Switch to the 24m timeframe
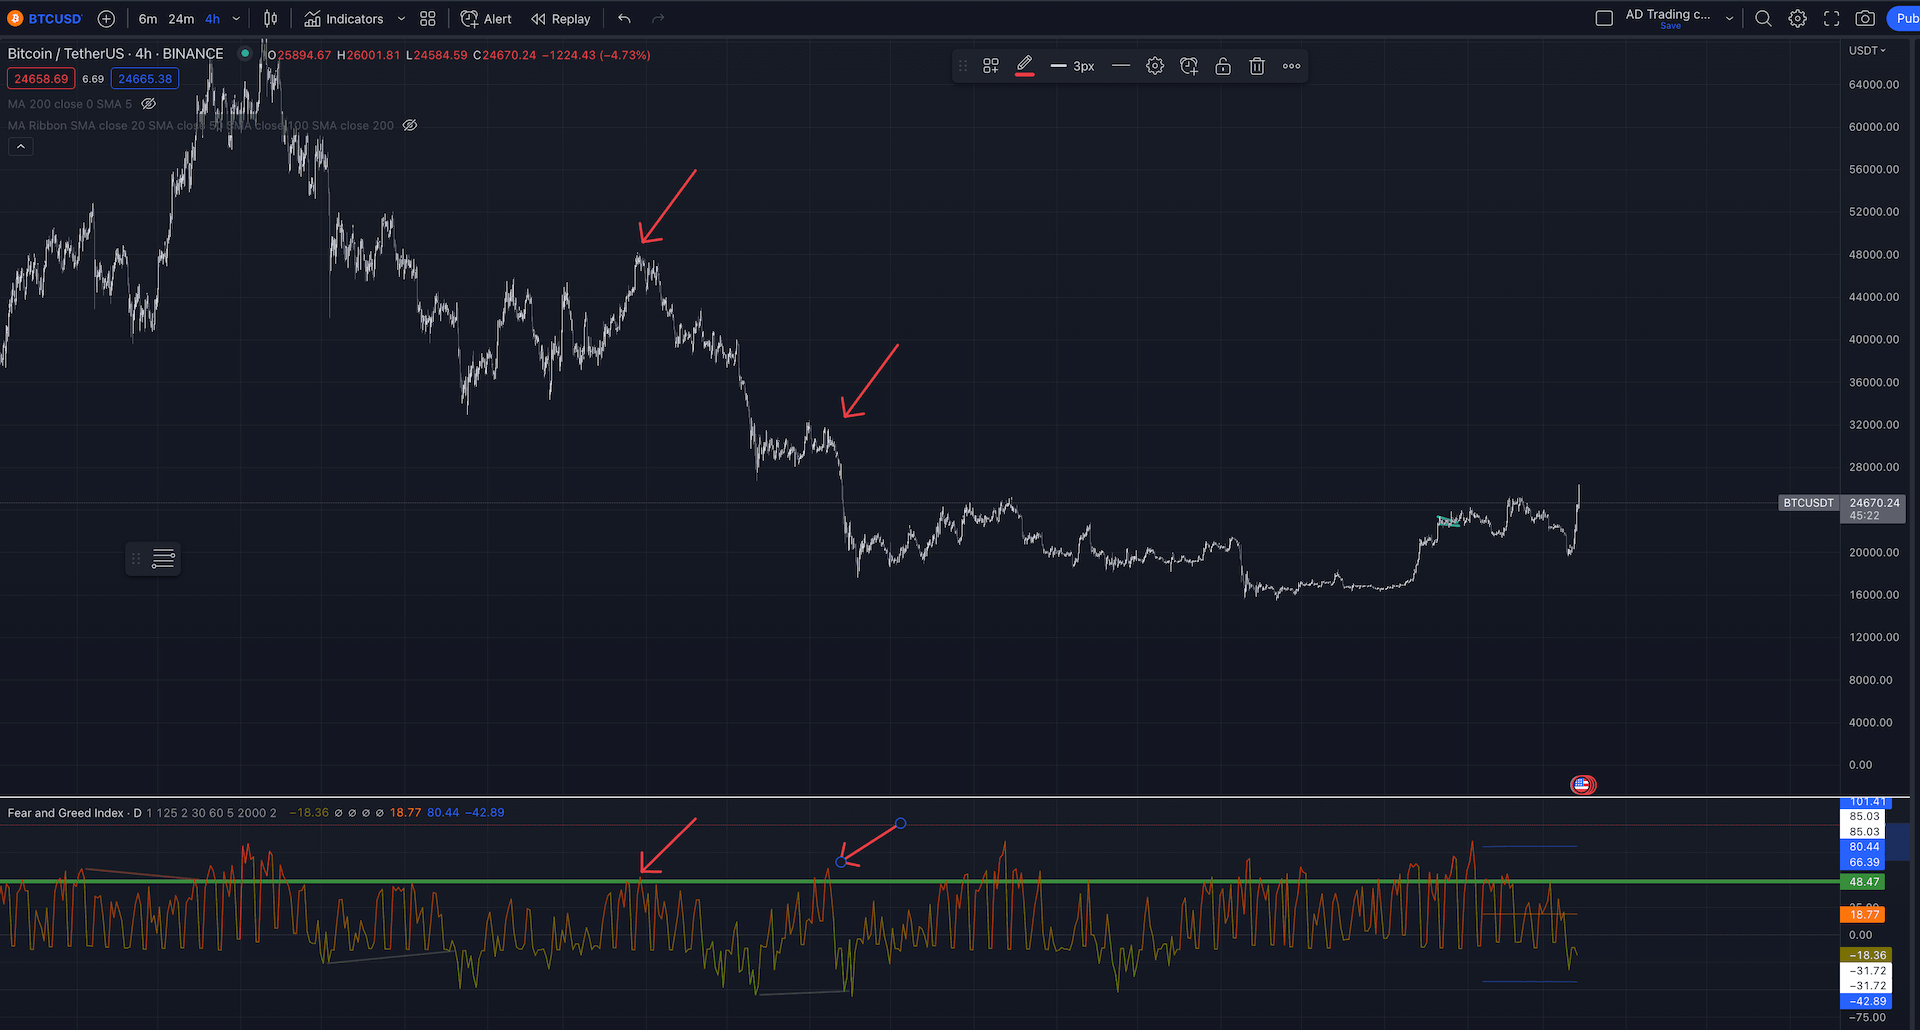1920x1030 pixels. [181, 19]
